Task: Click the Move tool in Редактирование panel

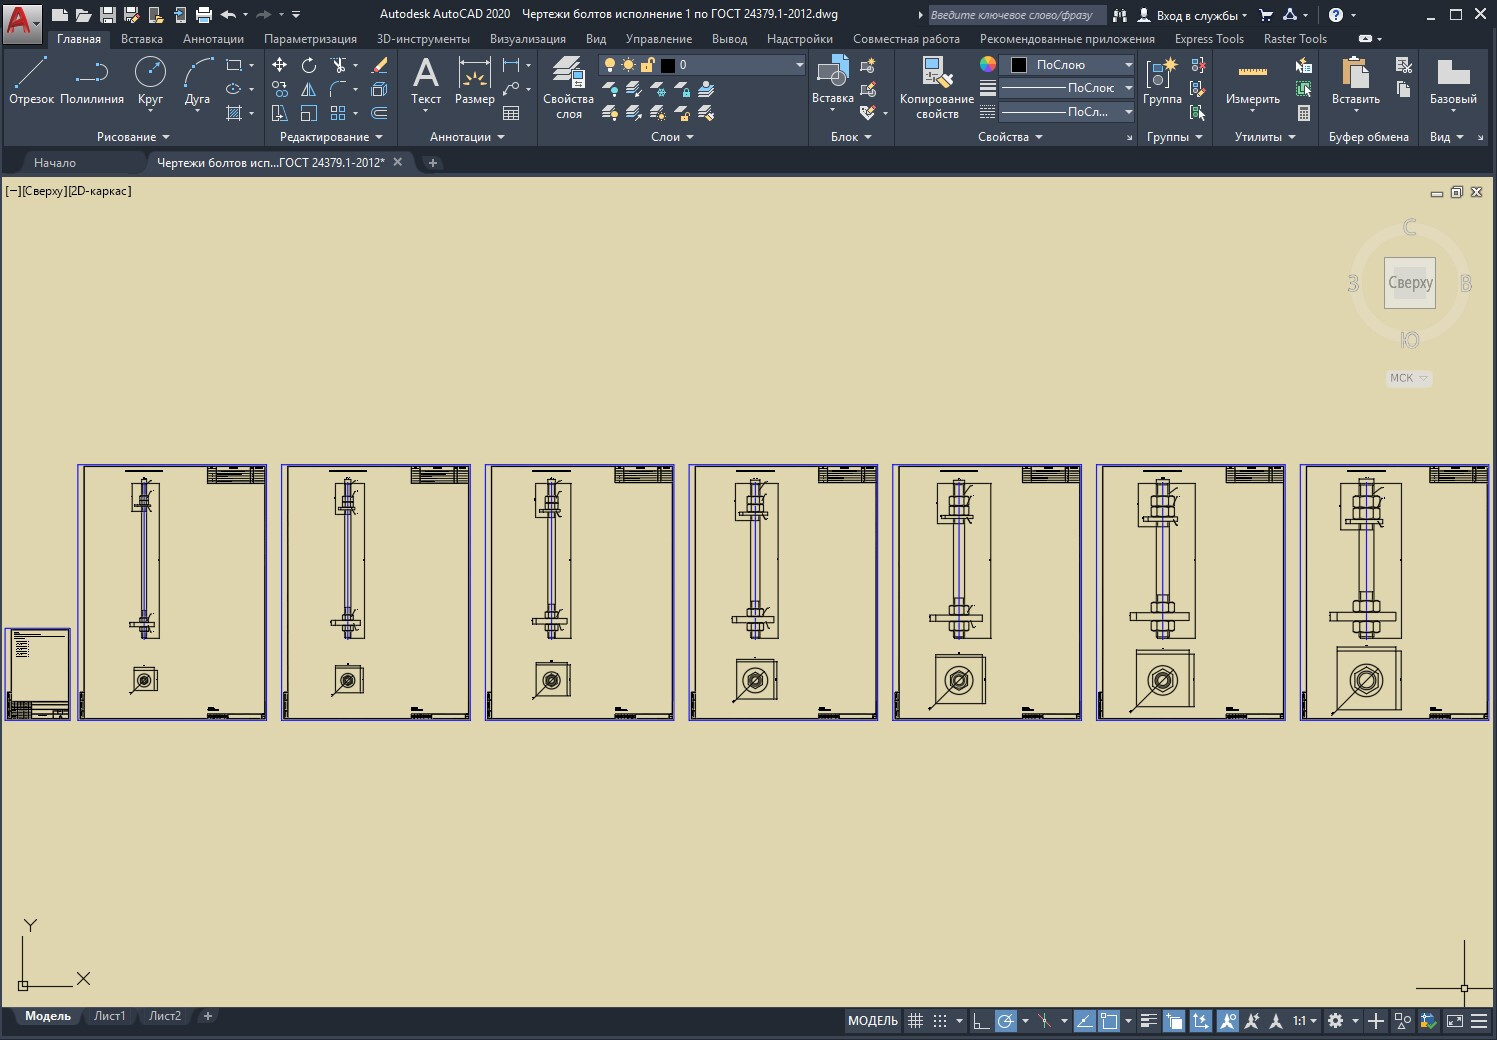Action: (280, 65)
